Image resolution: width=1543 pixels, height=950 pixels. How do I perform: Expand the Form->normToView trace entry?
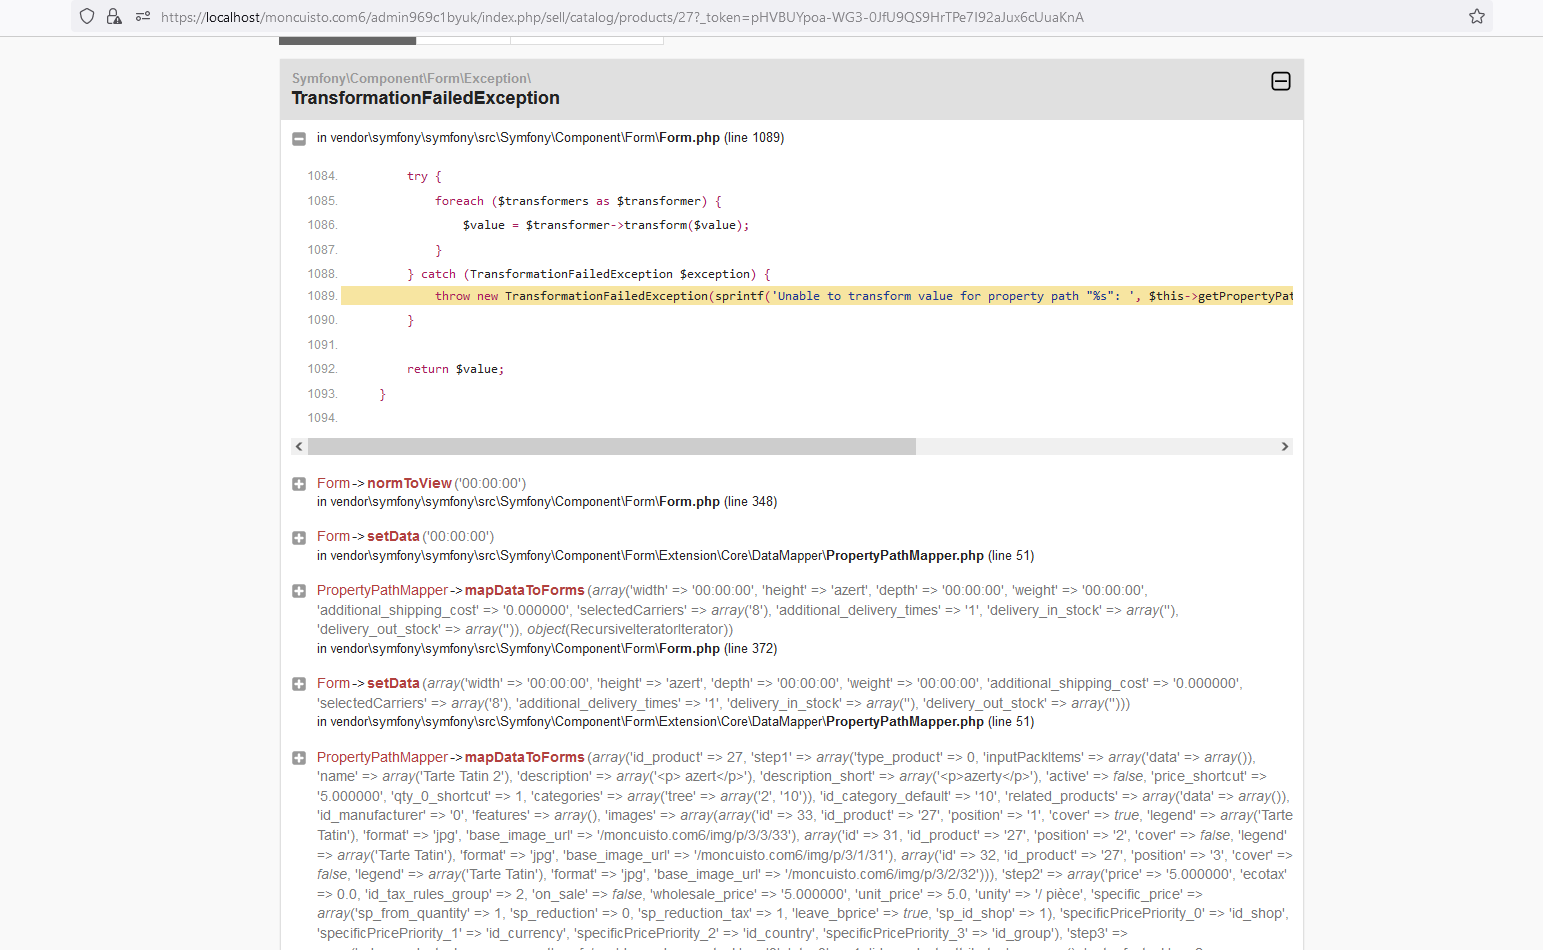click(x=298, y=484)
